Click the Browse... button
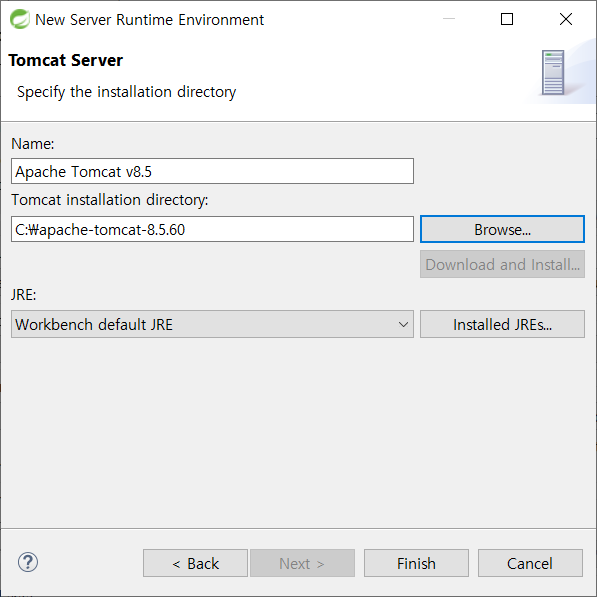Image resolution: width=597 pixels, height=597 pixels. (502, 229)
